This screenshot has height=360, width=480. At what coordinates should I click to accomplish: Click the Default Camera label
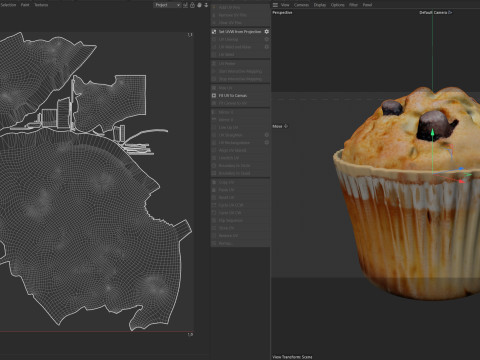433,12
